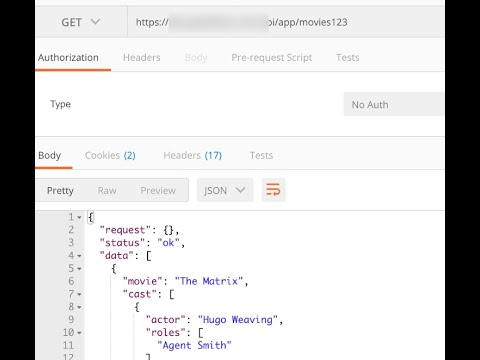Screen dimensions: 480x360
Task: Open the response Tests tab
Action: [x=262, y=155]
